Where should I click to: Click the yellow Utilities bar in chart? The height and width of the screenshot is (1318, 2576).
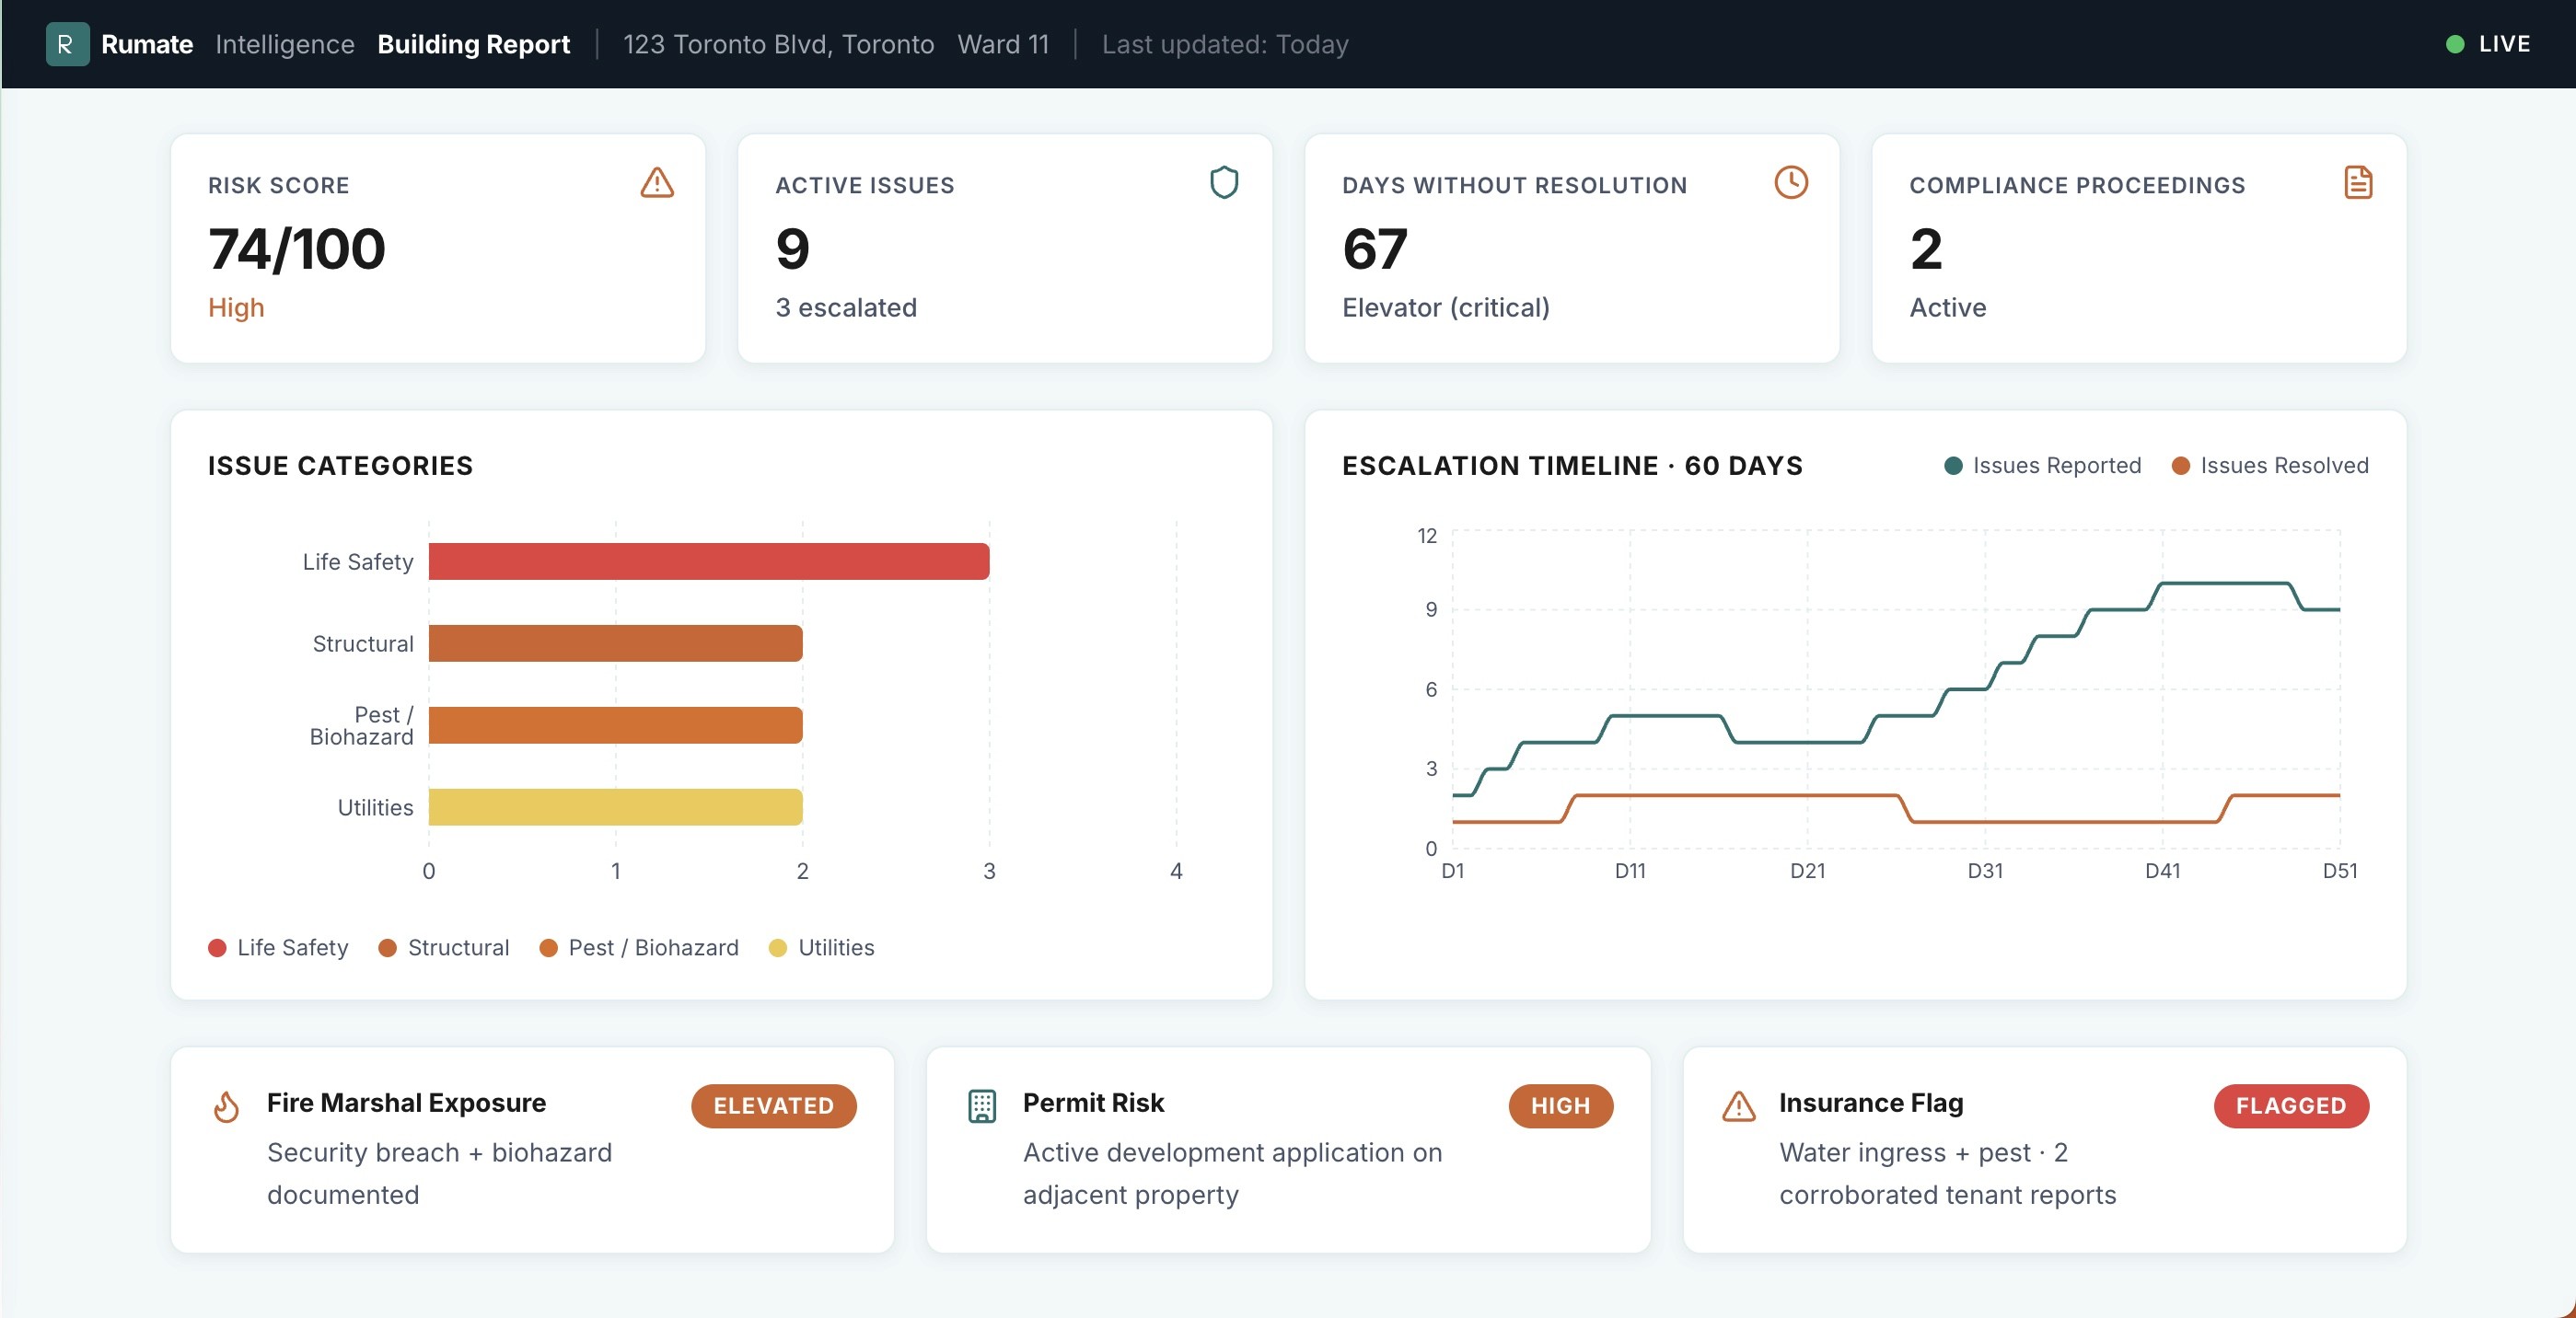coord(615,807)
